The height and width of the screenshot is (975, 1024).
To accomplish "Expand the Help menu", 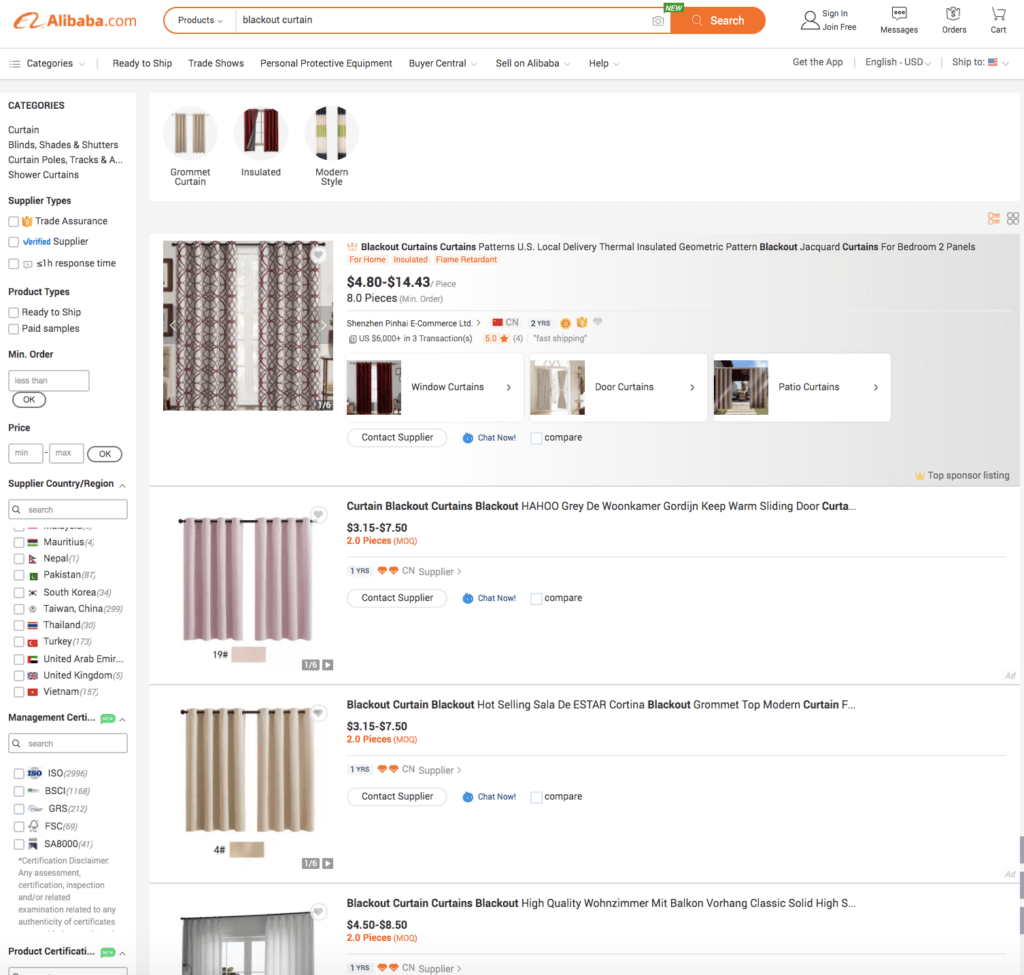I will pyautogui.click(x=604, y=63).
